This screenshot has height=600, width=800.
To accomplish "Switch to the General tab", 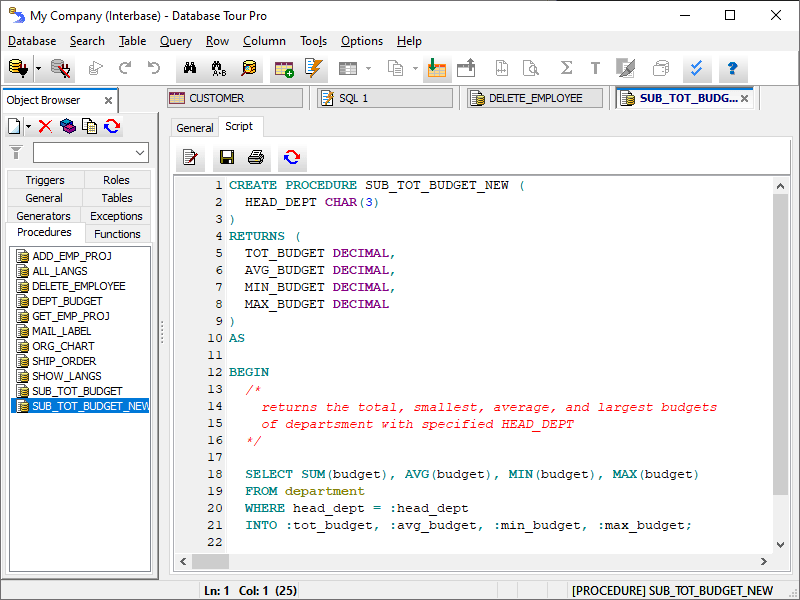I will coord(194,128).
